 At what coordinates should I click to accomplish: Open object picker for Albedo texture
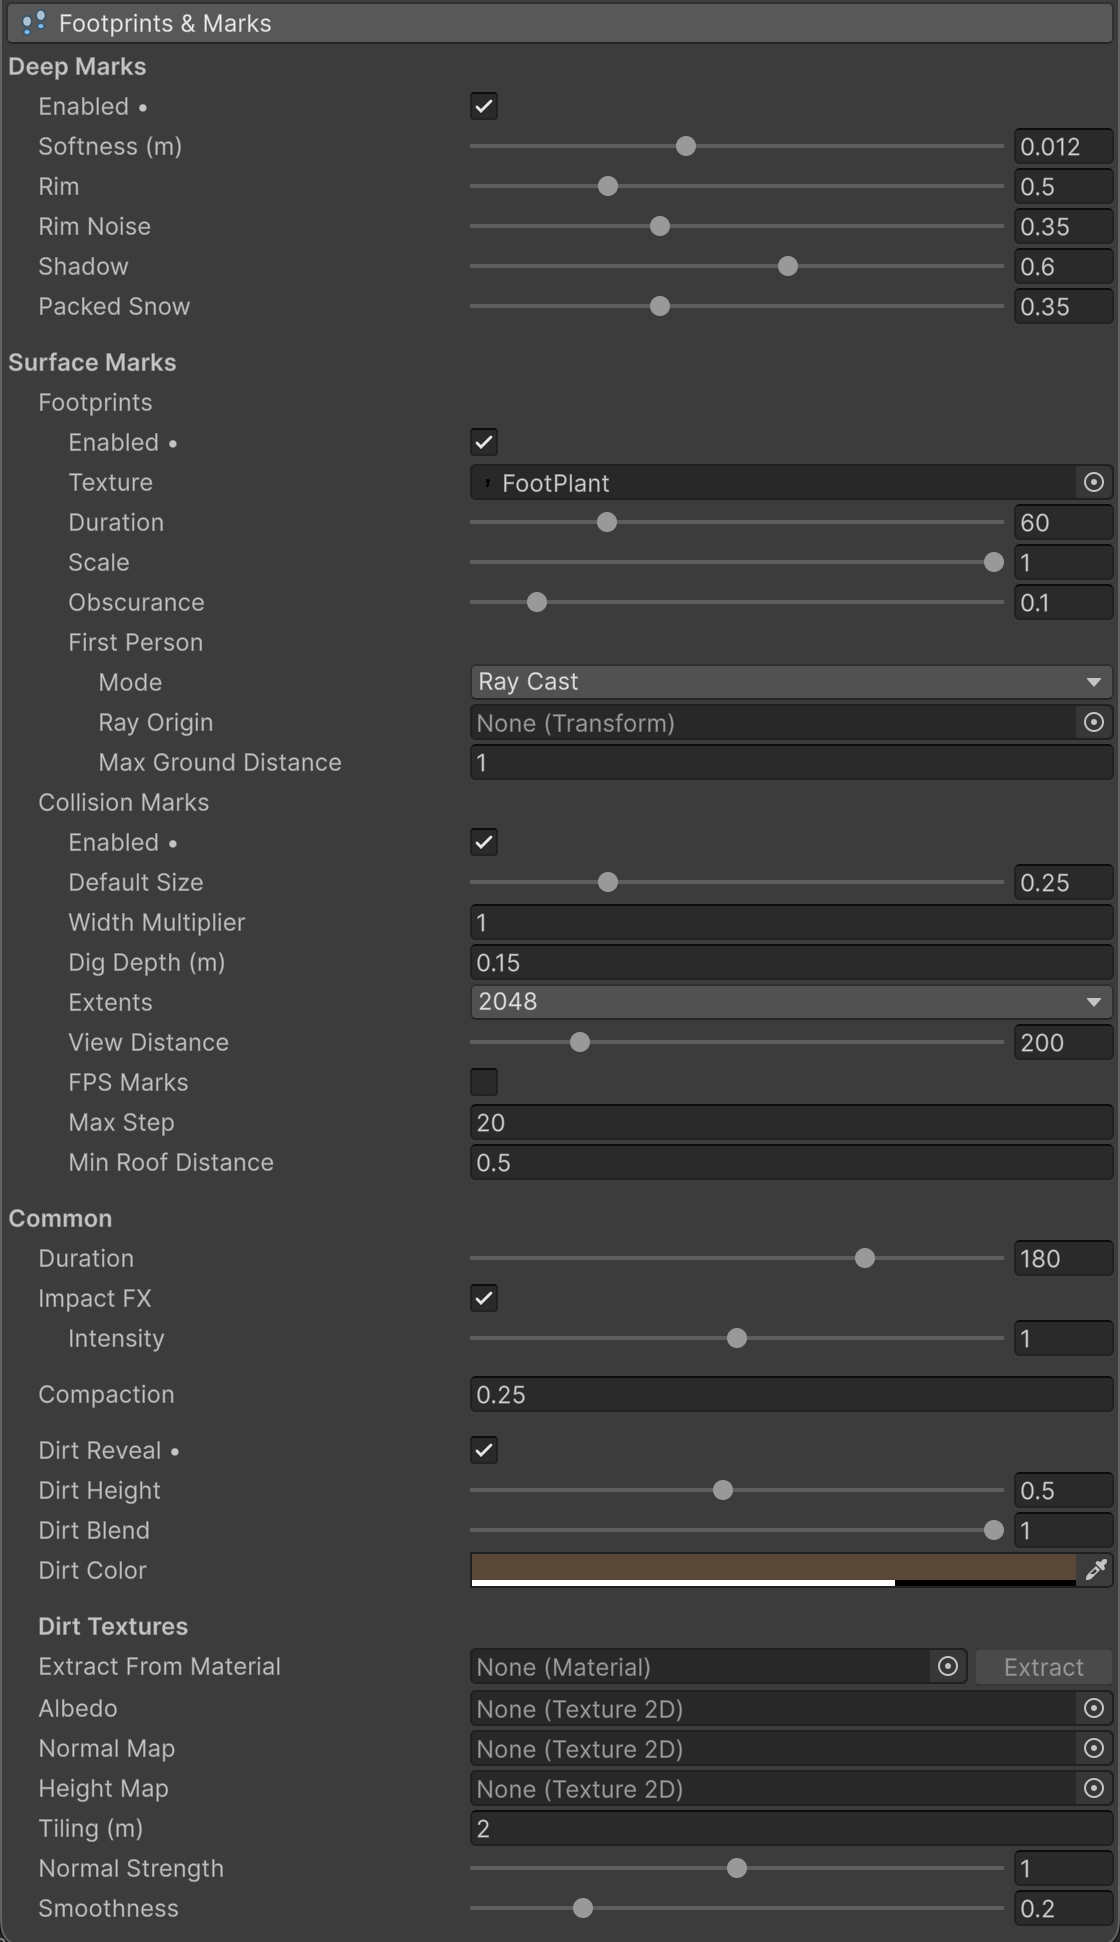[1094, 1708]
